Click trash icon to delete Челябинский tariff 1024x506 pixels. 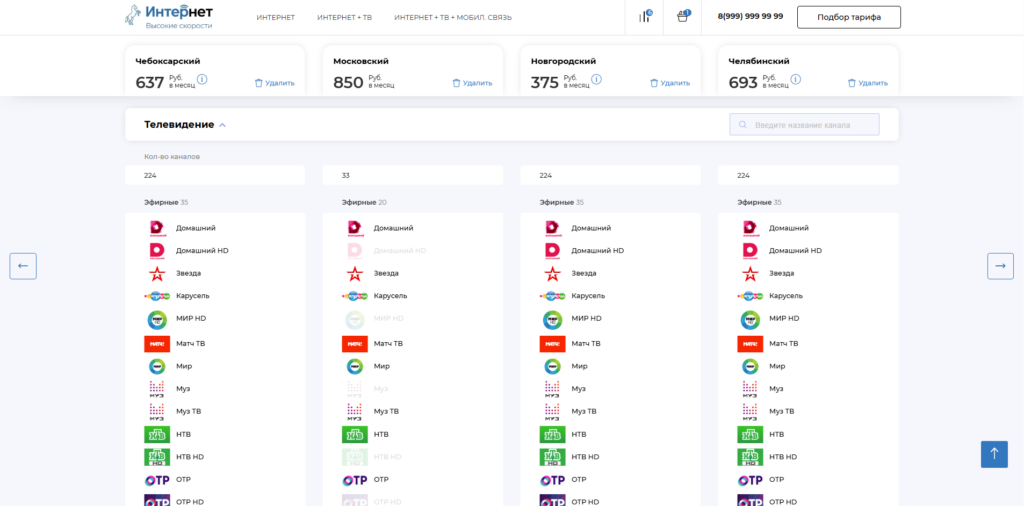click(x=852, y=83)
